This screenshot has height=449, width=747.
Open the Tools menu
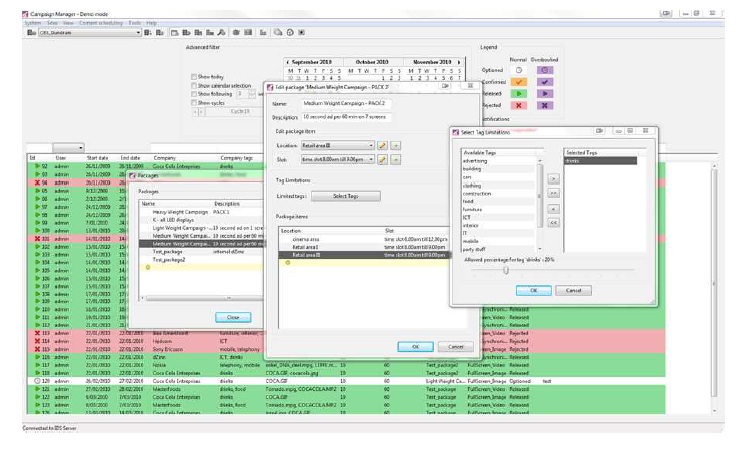133,22
